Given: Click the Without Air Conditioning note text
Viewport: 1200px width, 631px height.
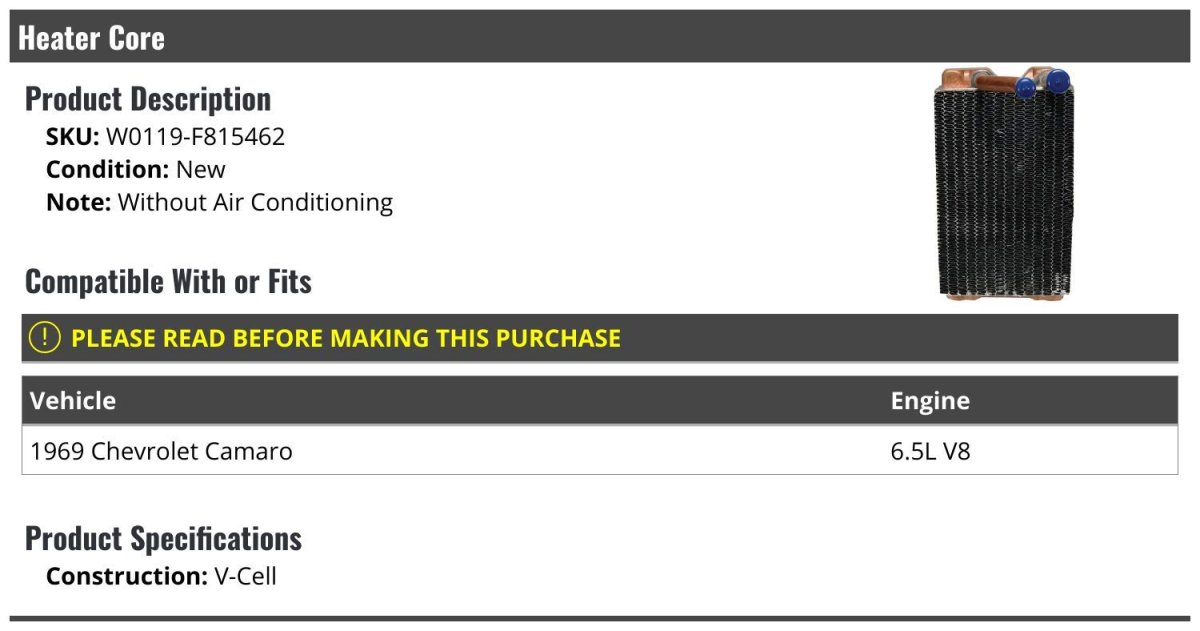Looking at the screenshot, I should pos(255,202).
